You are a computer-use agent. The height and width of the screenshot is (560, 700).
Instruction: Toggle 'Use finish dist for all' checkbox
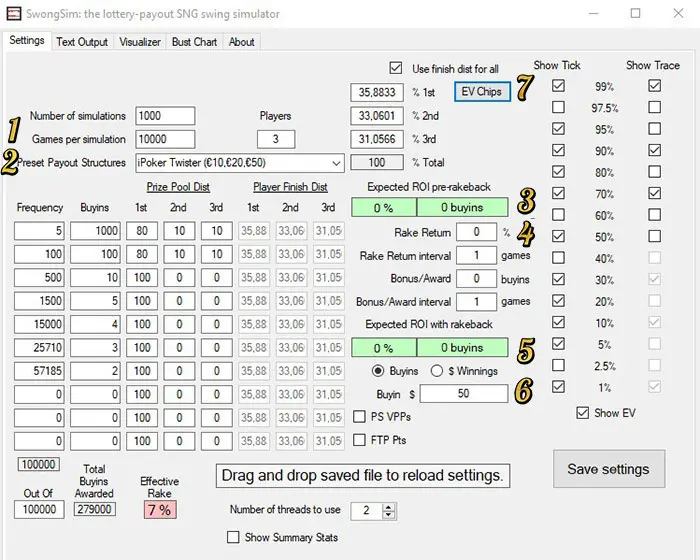tap(396, 69)
